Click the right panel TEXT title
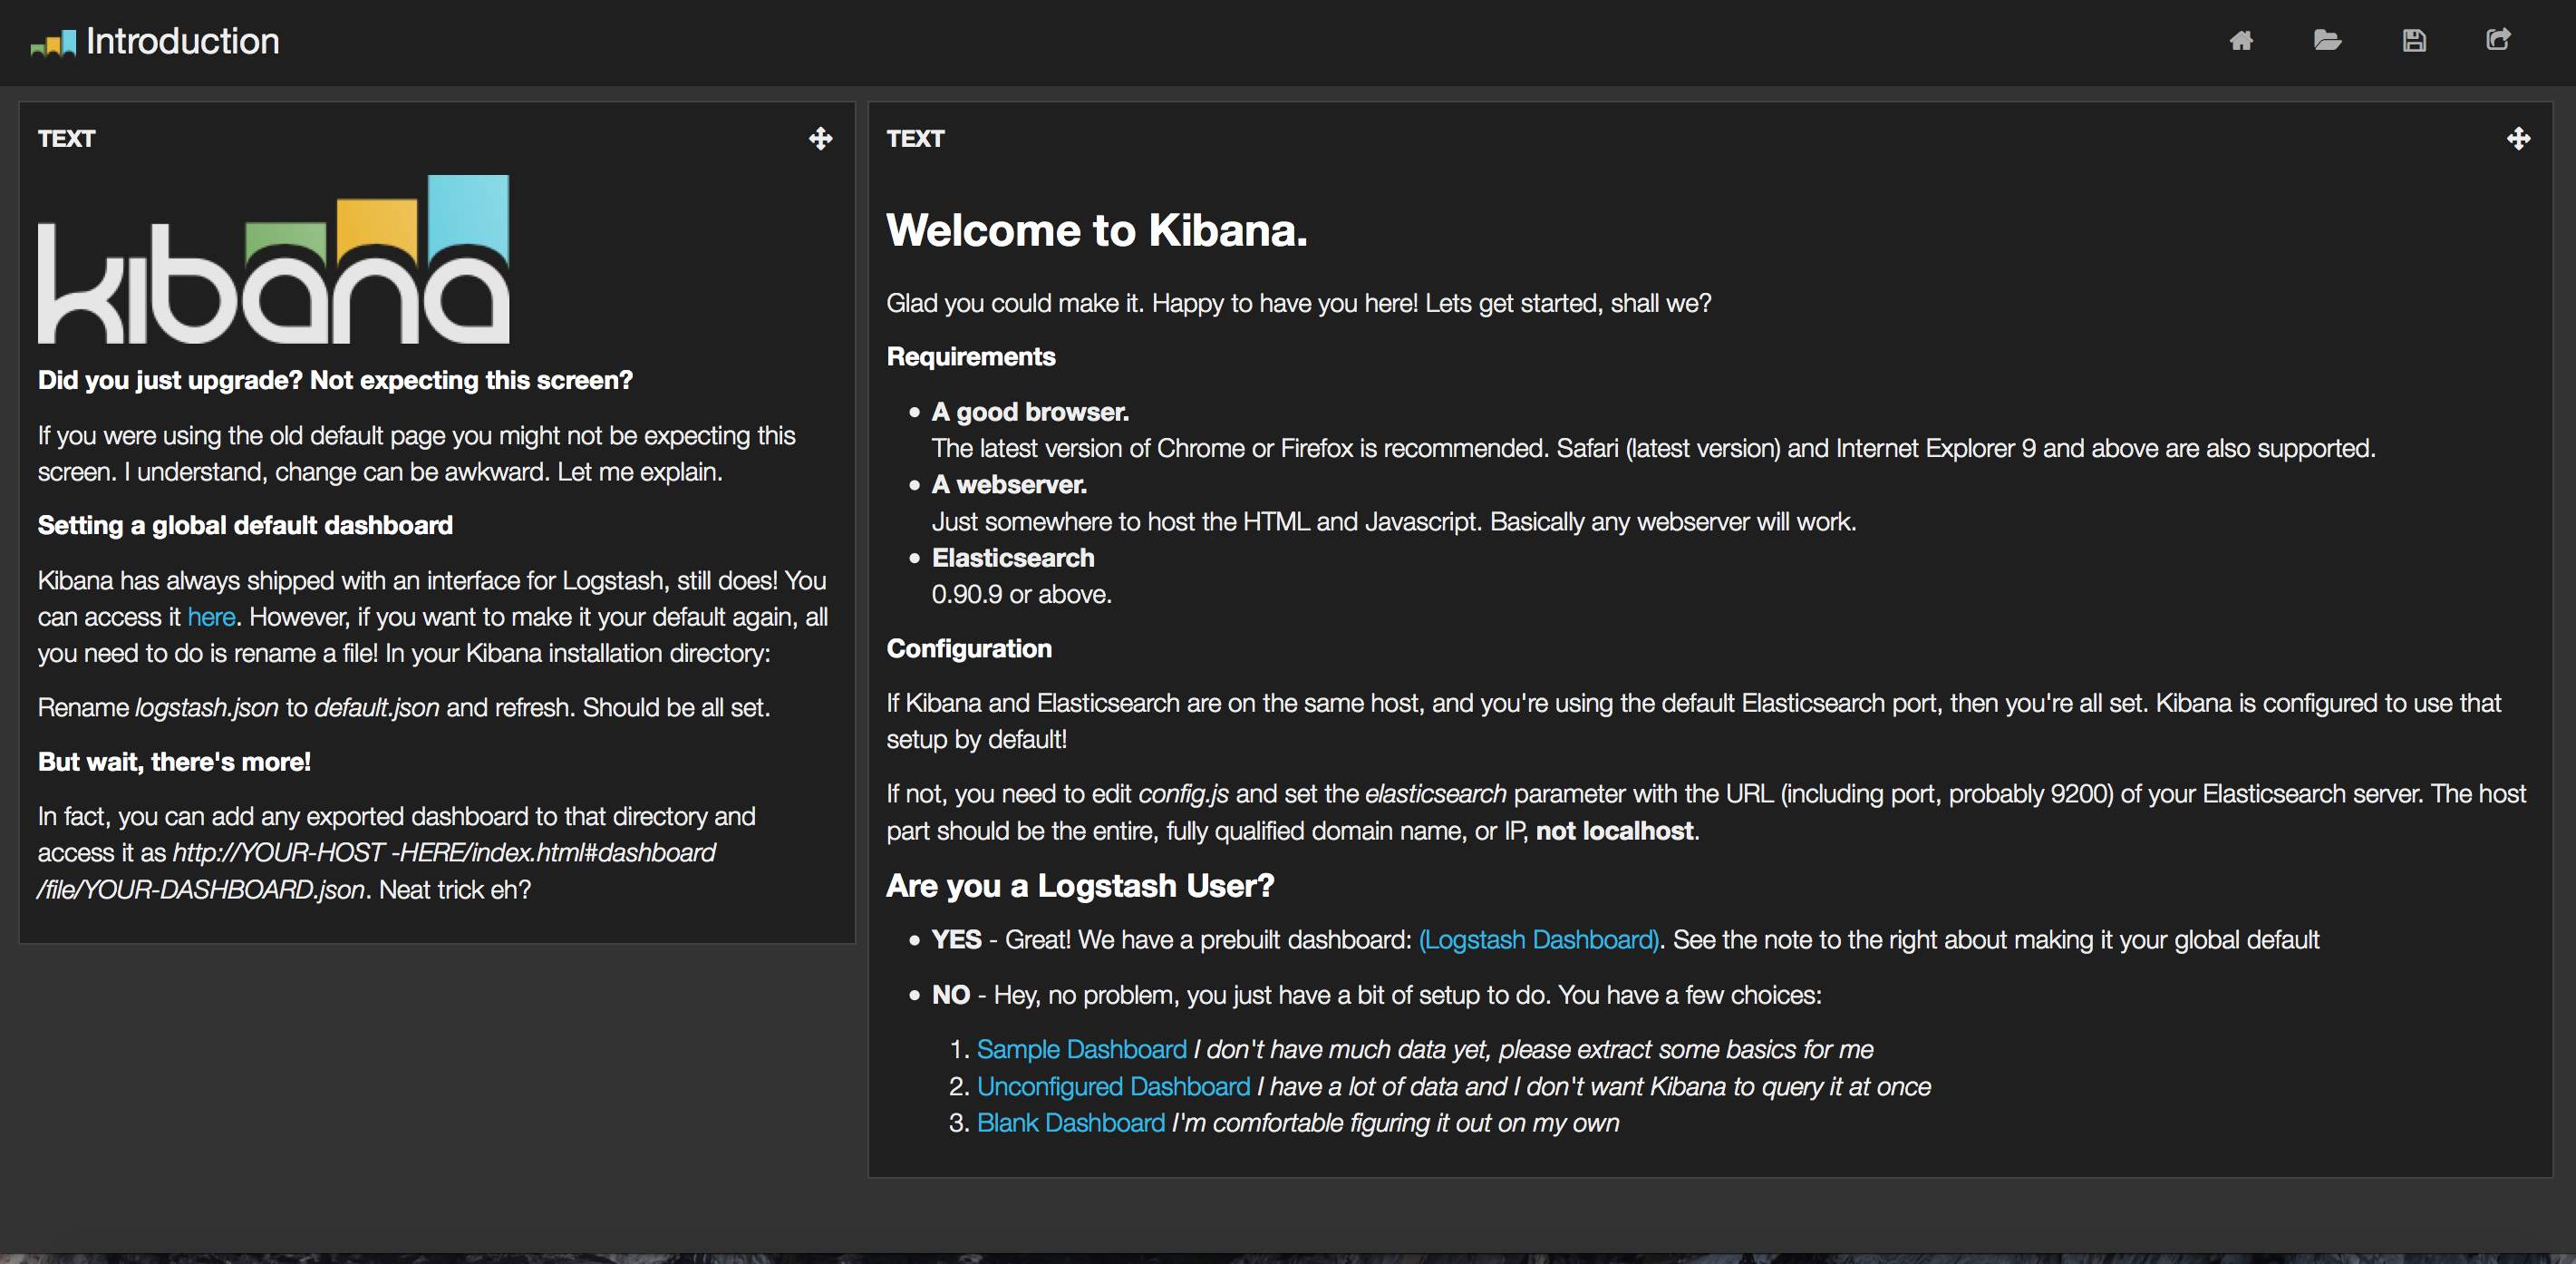This screenshot has width=2576, height=1264. (x=915, y=139)
